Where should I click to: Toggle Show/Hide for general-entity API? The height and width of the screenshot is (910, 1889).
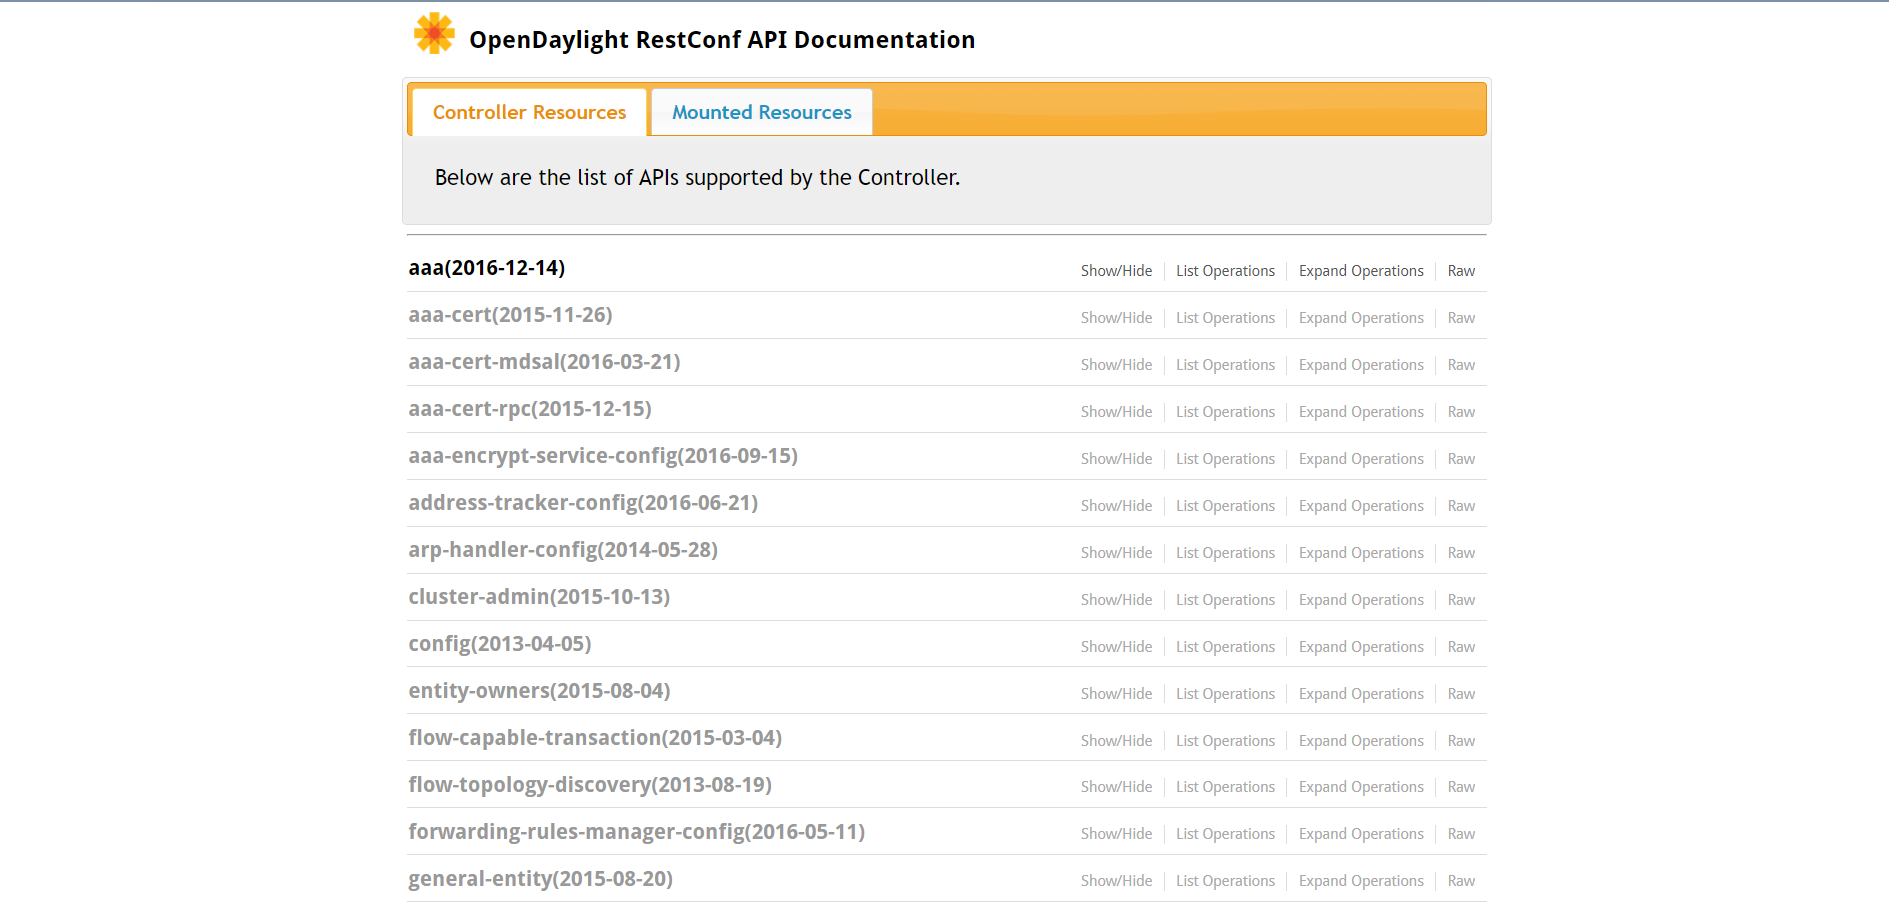click(1116, 881)
